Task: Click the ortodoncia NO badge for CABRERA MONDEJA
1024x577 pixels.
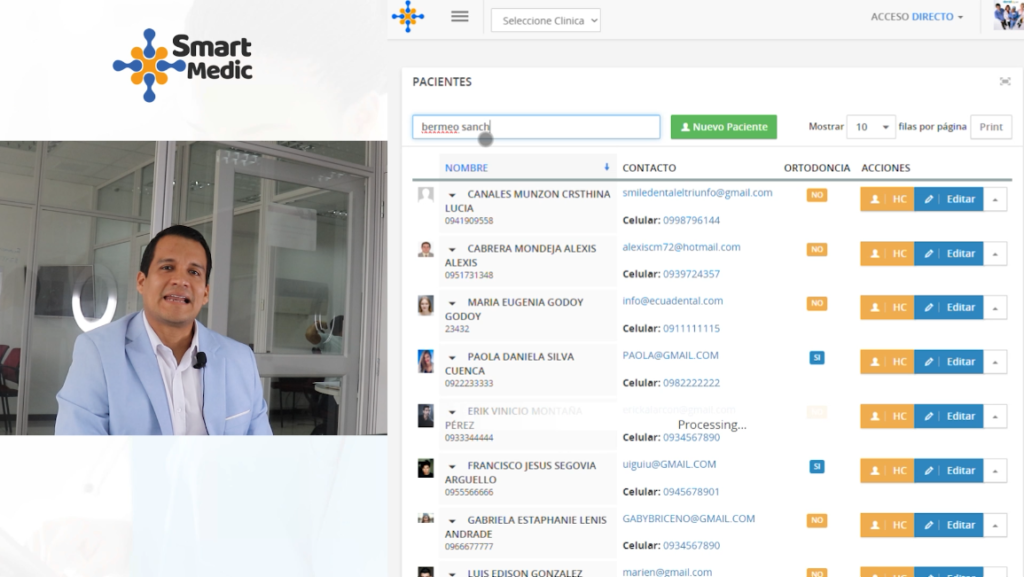Action: 817,249
